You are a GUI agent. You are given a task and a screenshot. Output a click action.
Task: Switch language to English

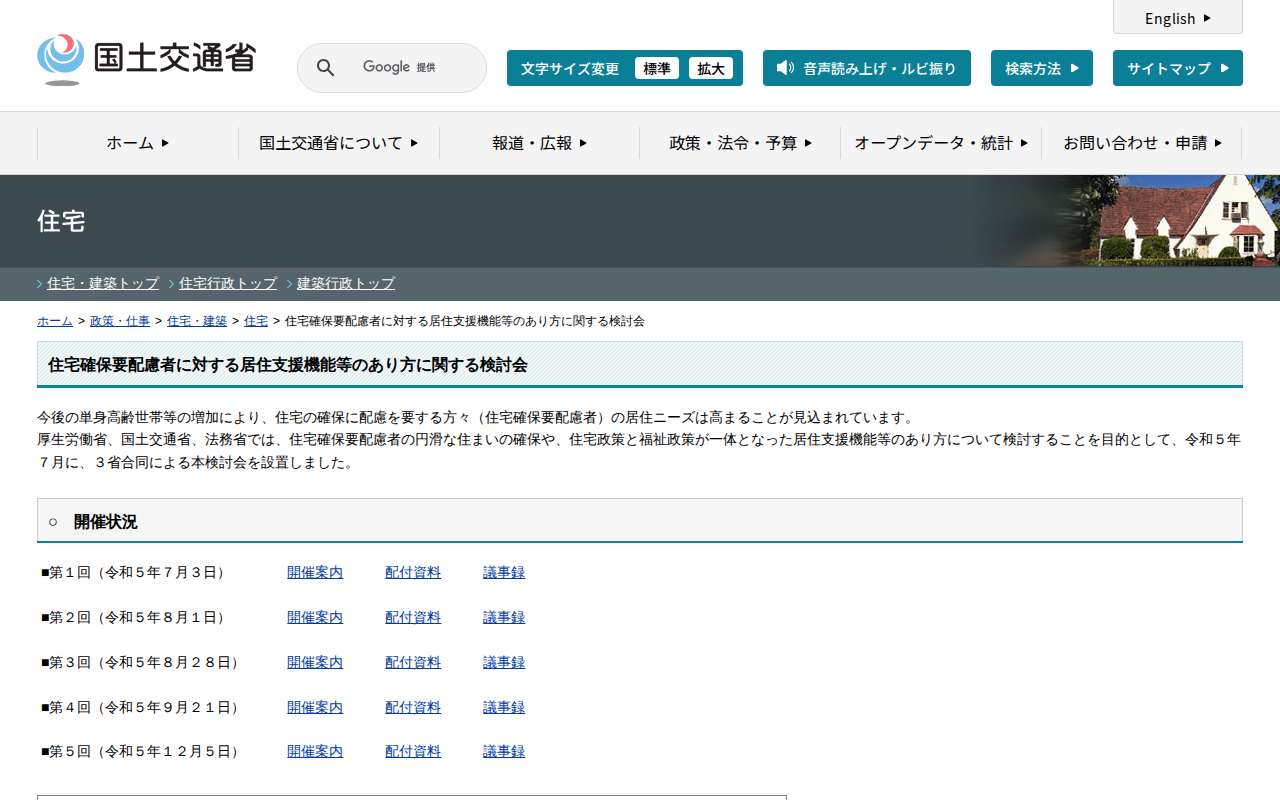coord(1177,18)
